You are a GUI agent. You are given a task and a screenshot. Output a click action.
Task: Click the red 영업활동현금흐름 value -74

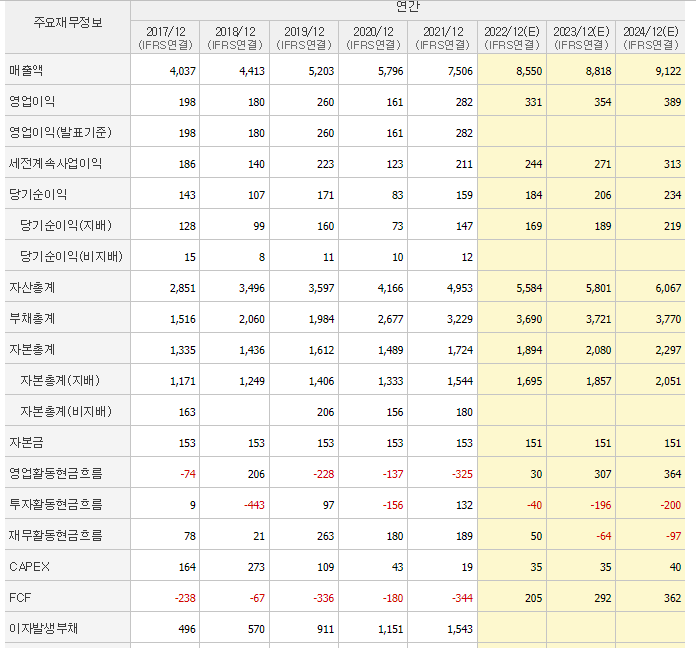coord(188,474)
